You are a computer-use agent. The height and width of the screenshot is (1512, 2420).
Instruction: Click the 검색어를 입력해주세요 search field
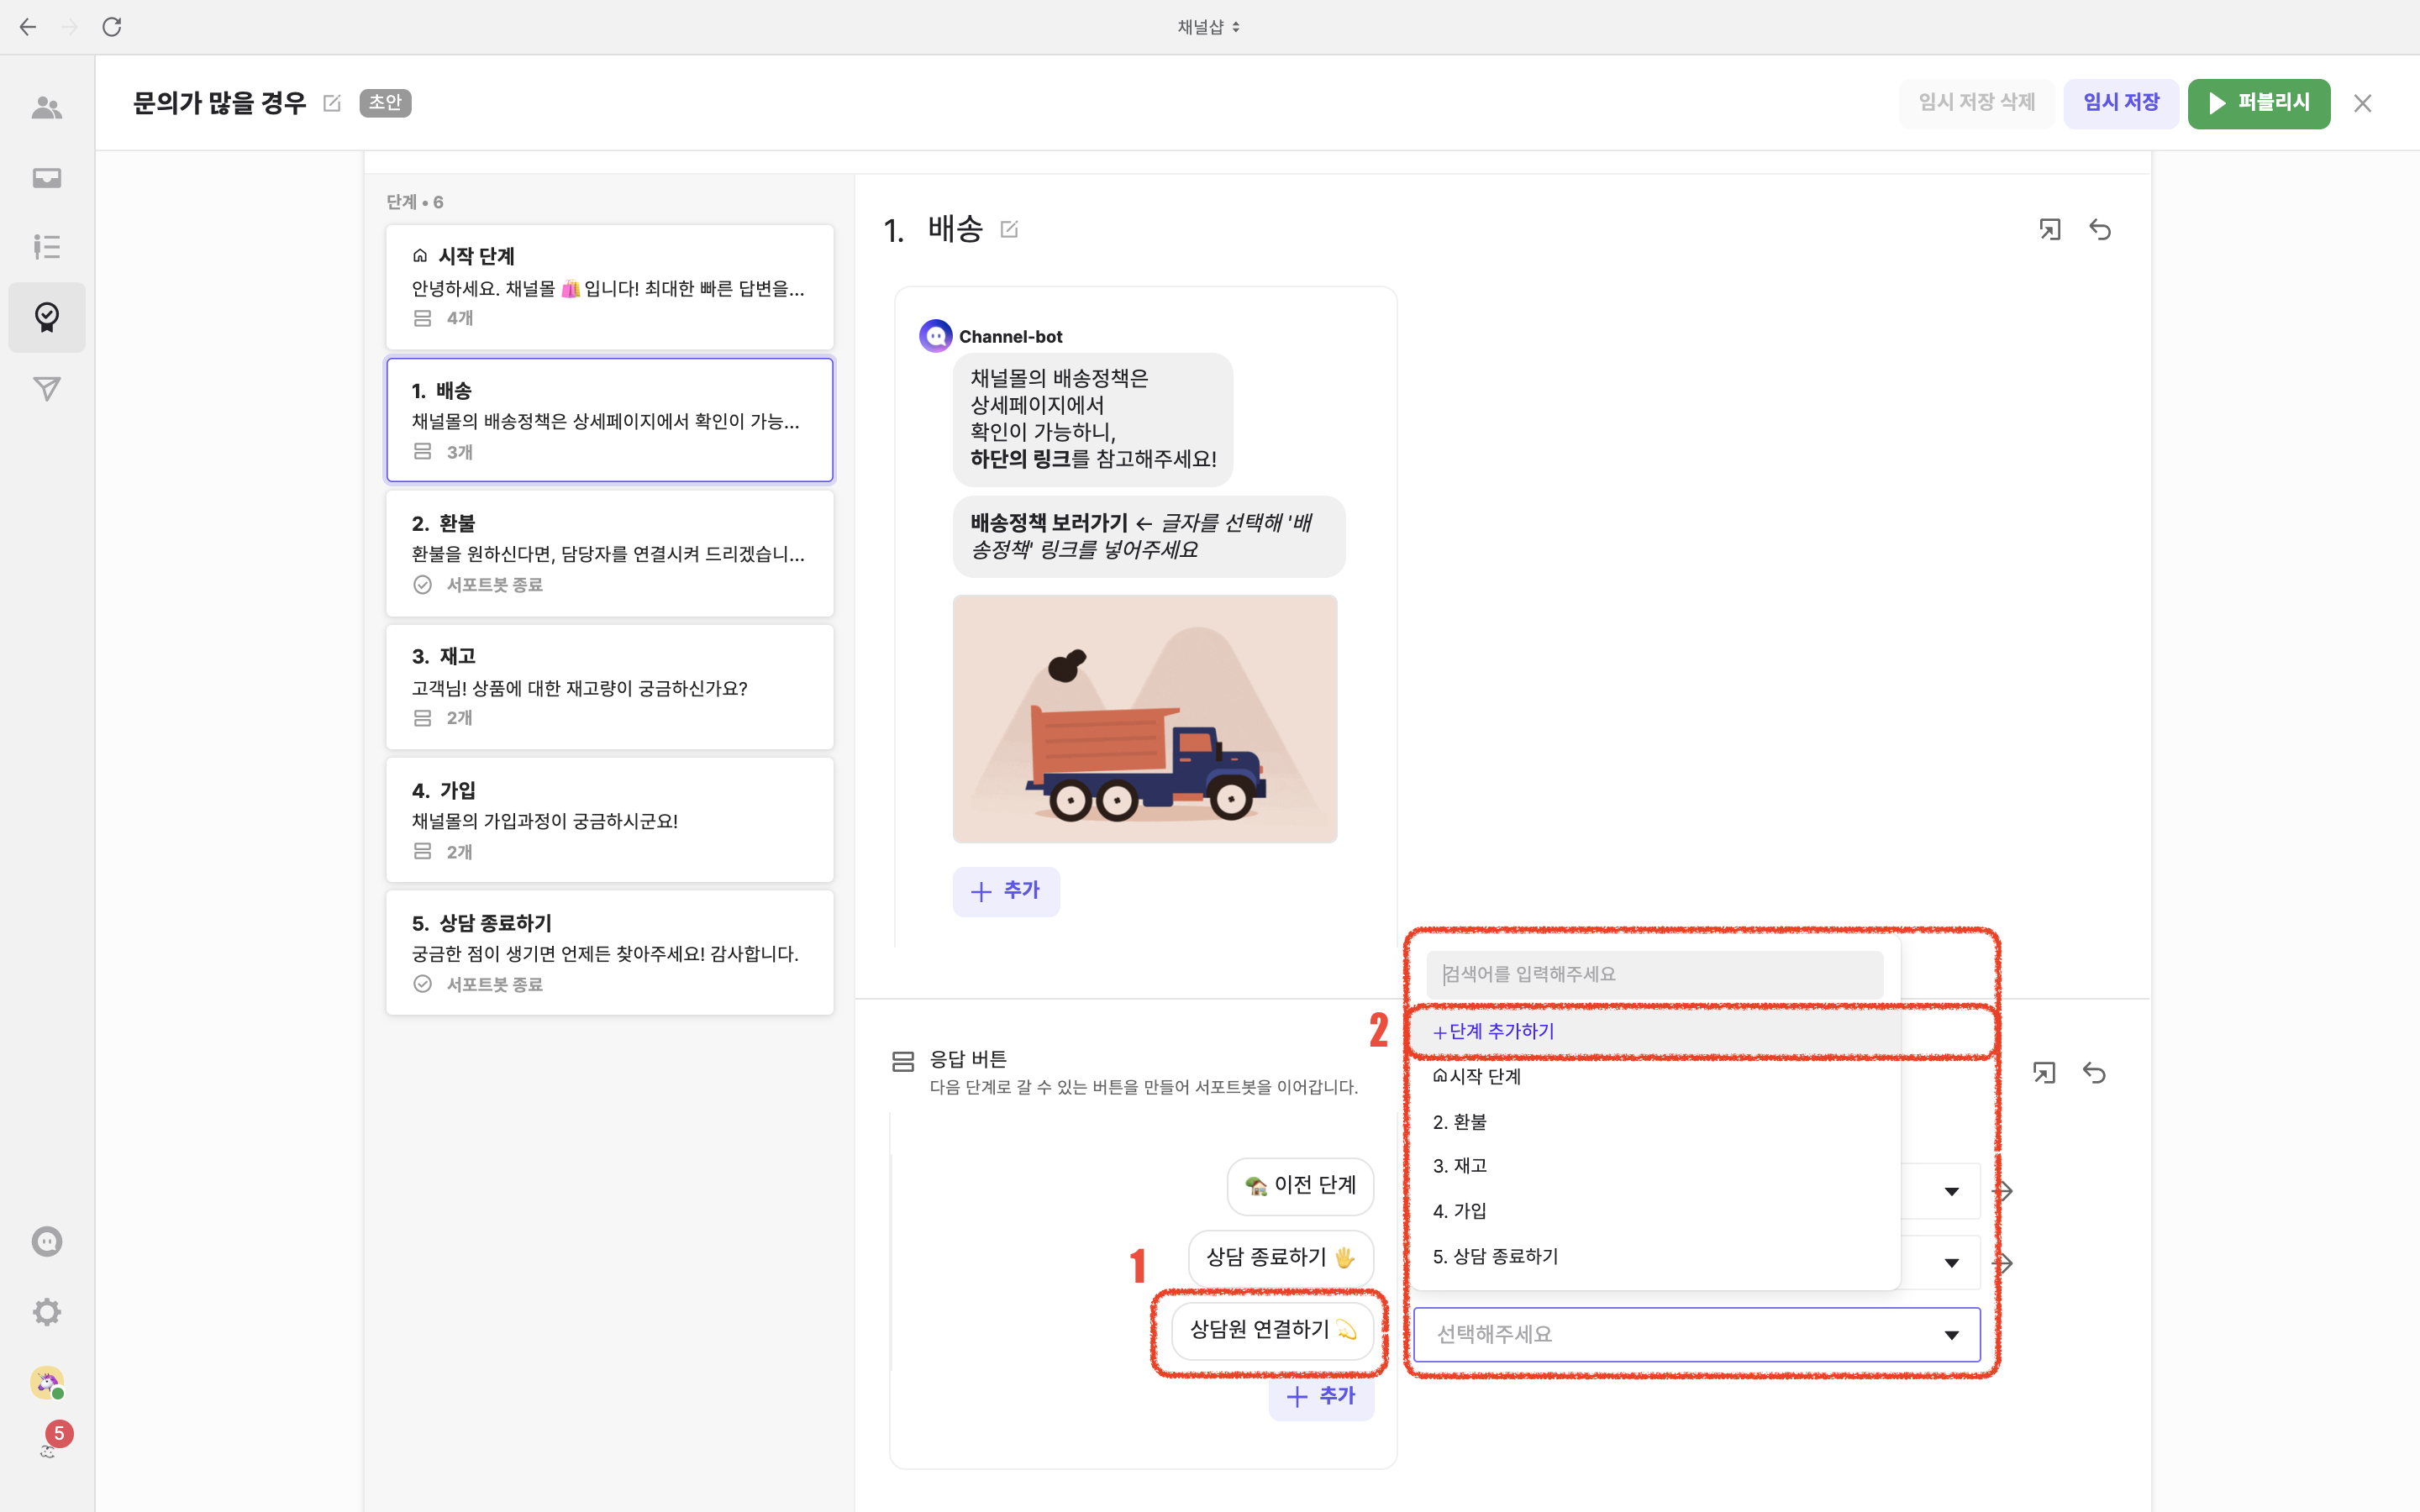coord(1654,974)
